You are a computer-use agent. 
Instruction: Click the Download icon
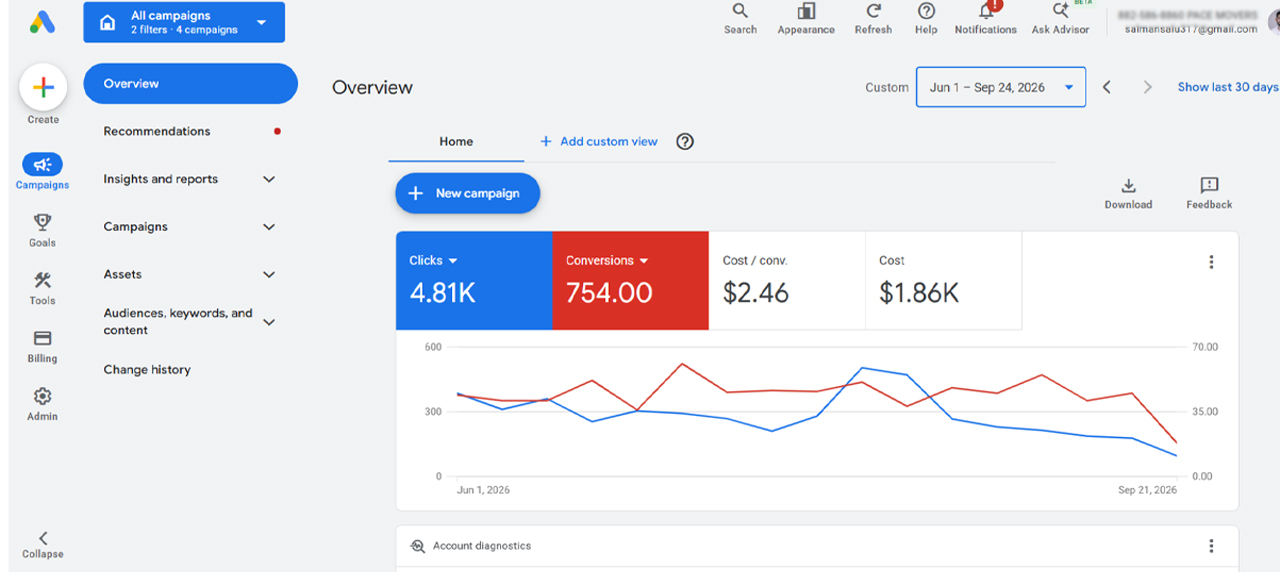pyautogui.click(x=1128, y=185)
